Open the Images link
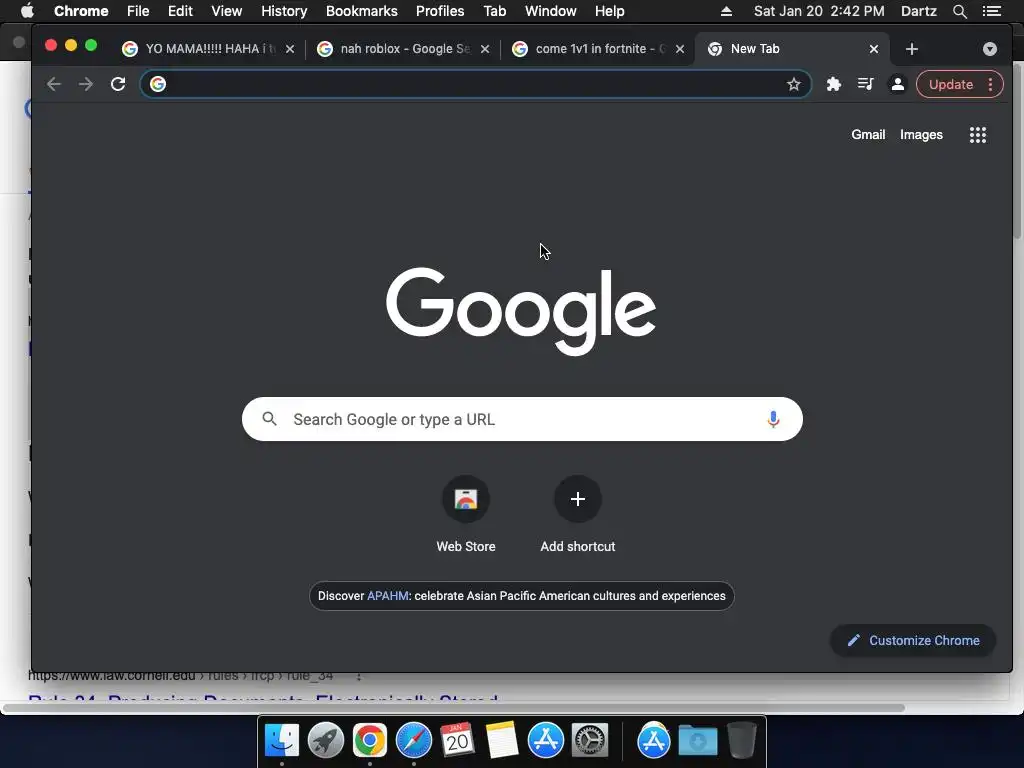The height and width of the screenshot is (768, 1024). click(x=921, y=135)
